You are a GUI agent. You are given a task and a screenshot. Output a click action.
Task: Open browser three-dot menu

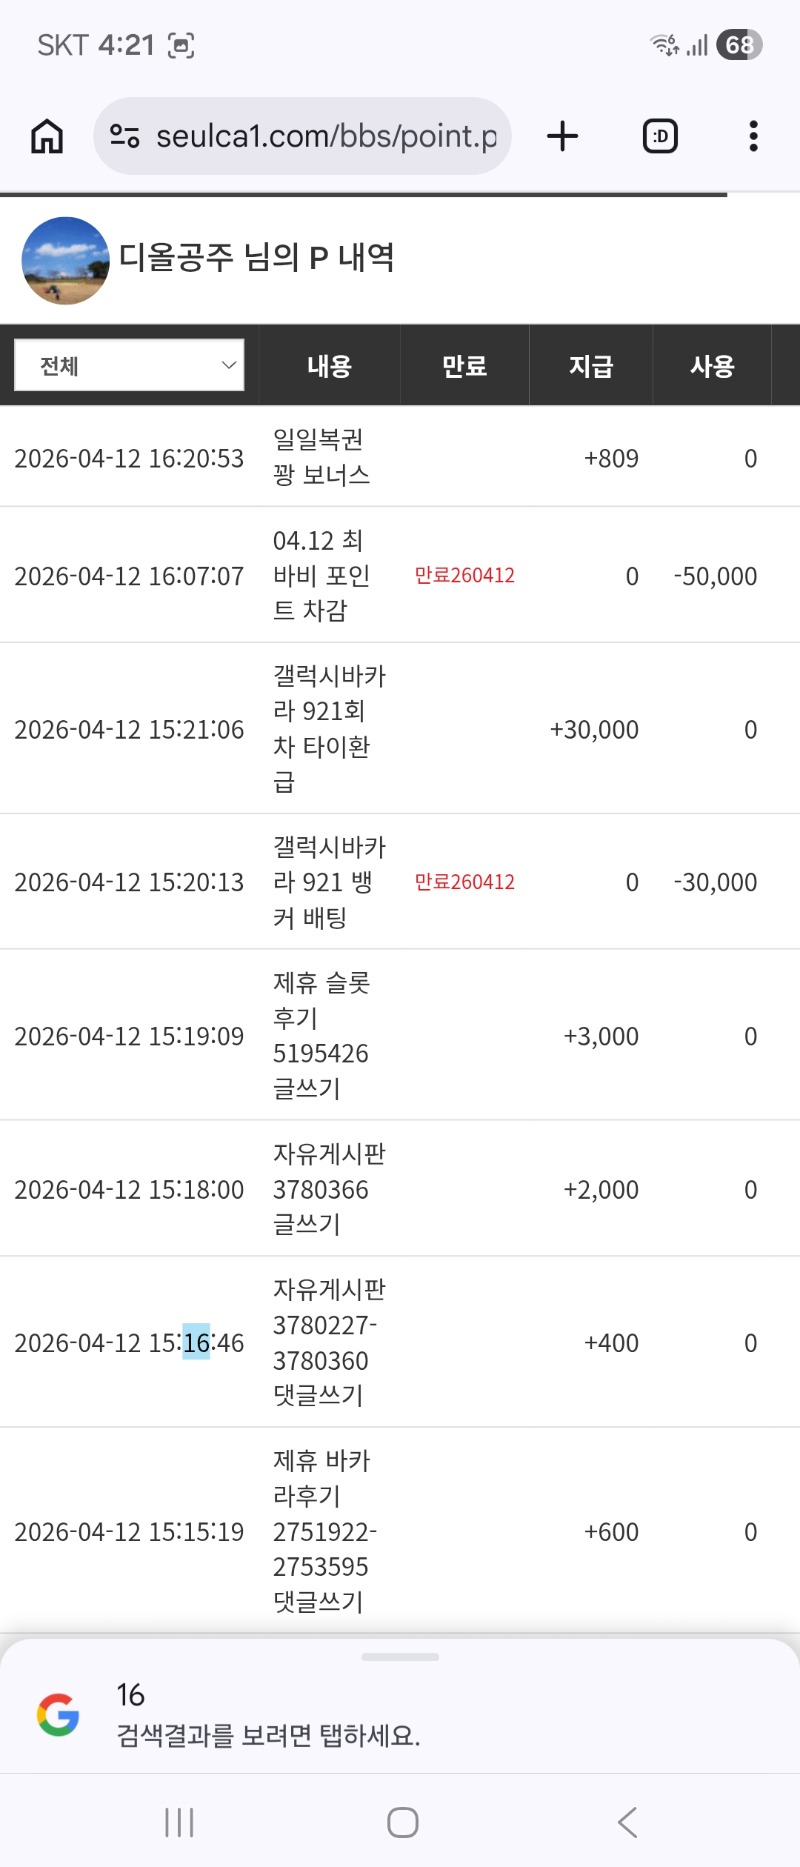(x=753, y=136)
